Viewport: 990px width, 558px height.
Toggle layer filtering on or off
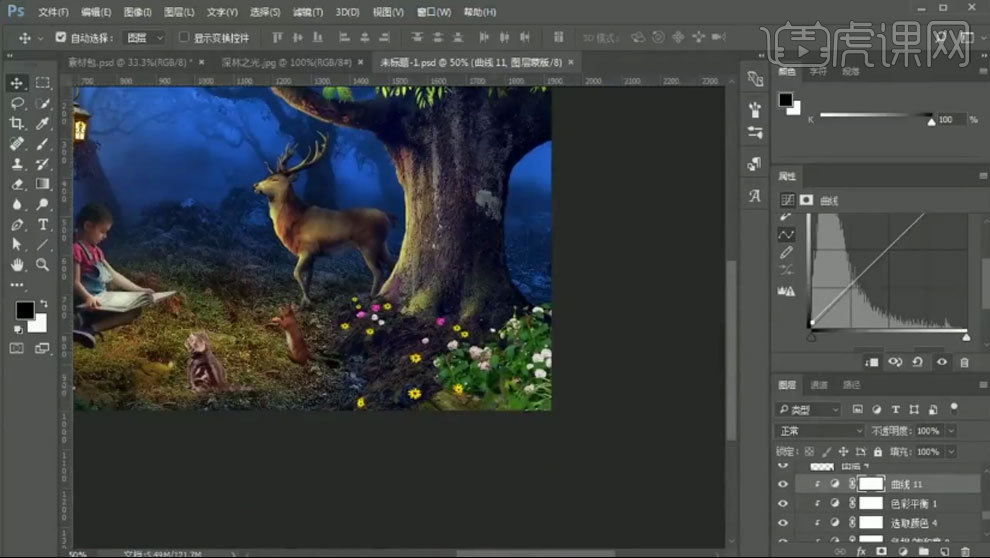(x=954, y=407)
